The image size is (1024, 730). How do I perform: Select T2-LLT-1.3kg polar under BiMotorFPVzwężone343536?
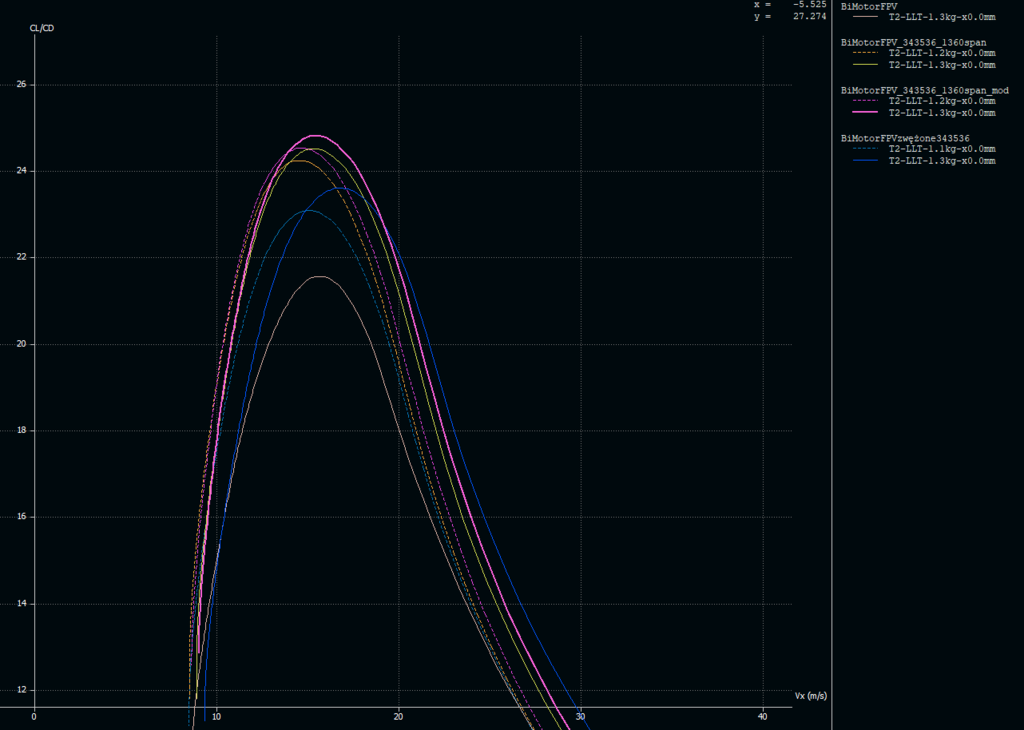[x=941, y=161]
